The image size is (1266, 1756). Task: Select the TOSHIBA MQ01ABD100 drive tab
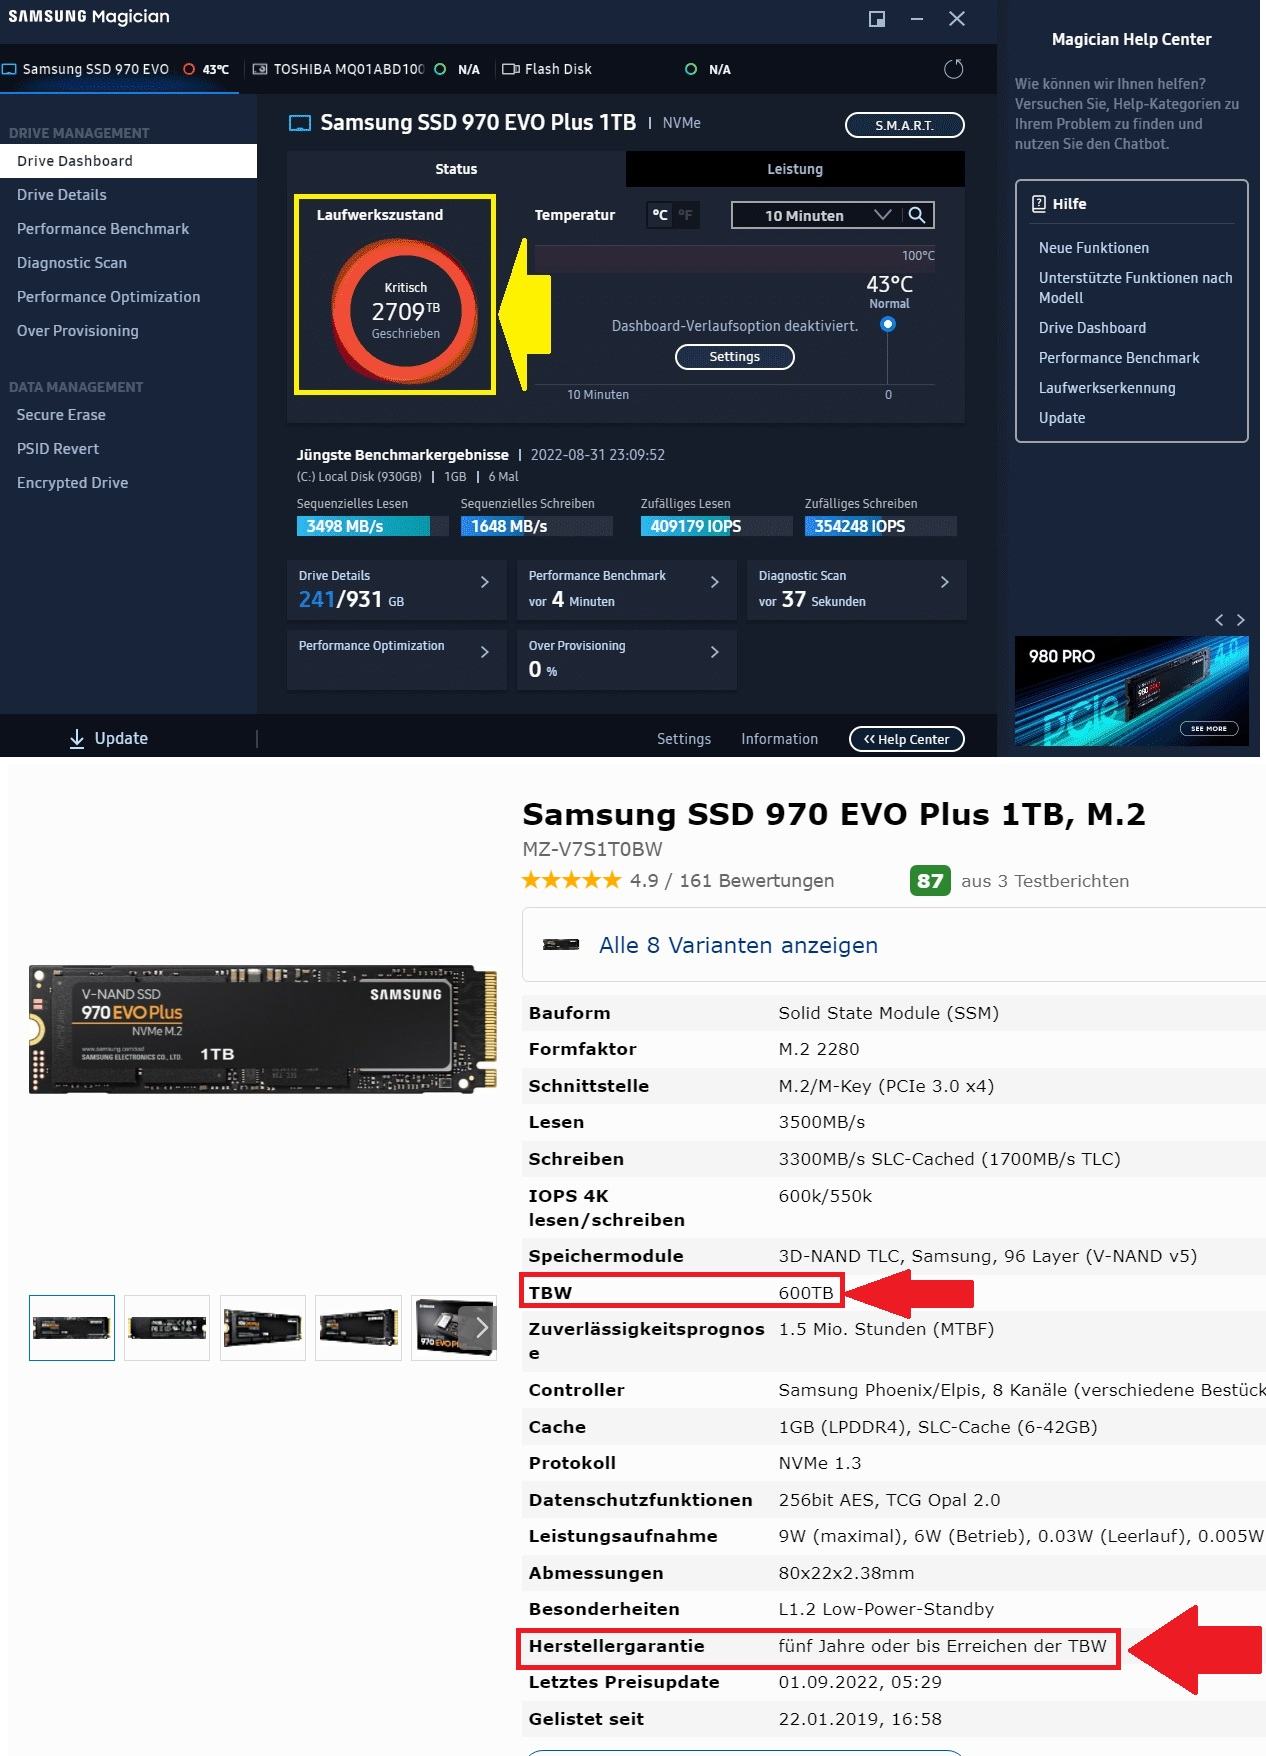pos(365,69)
